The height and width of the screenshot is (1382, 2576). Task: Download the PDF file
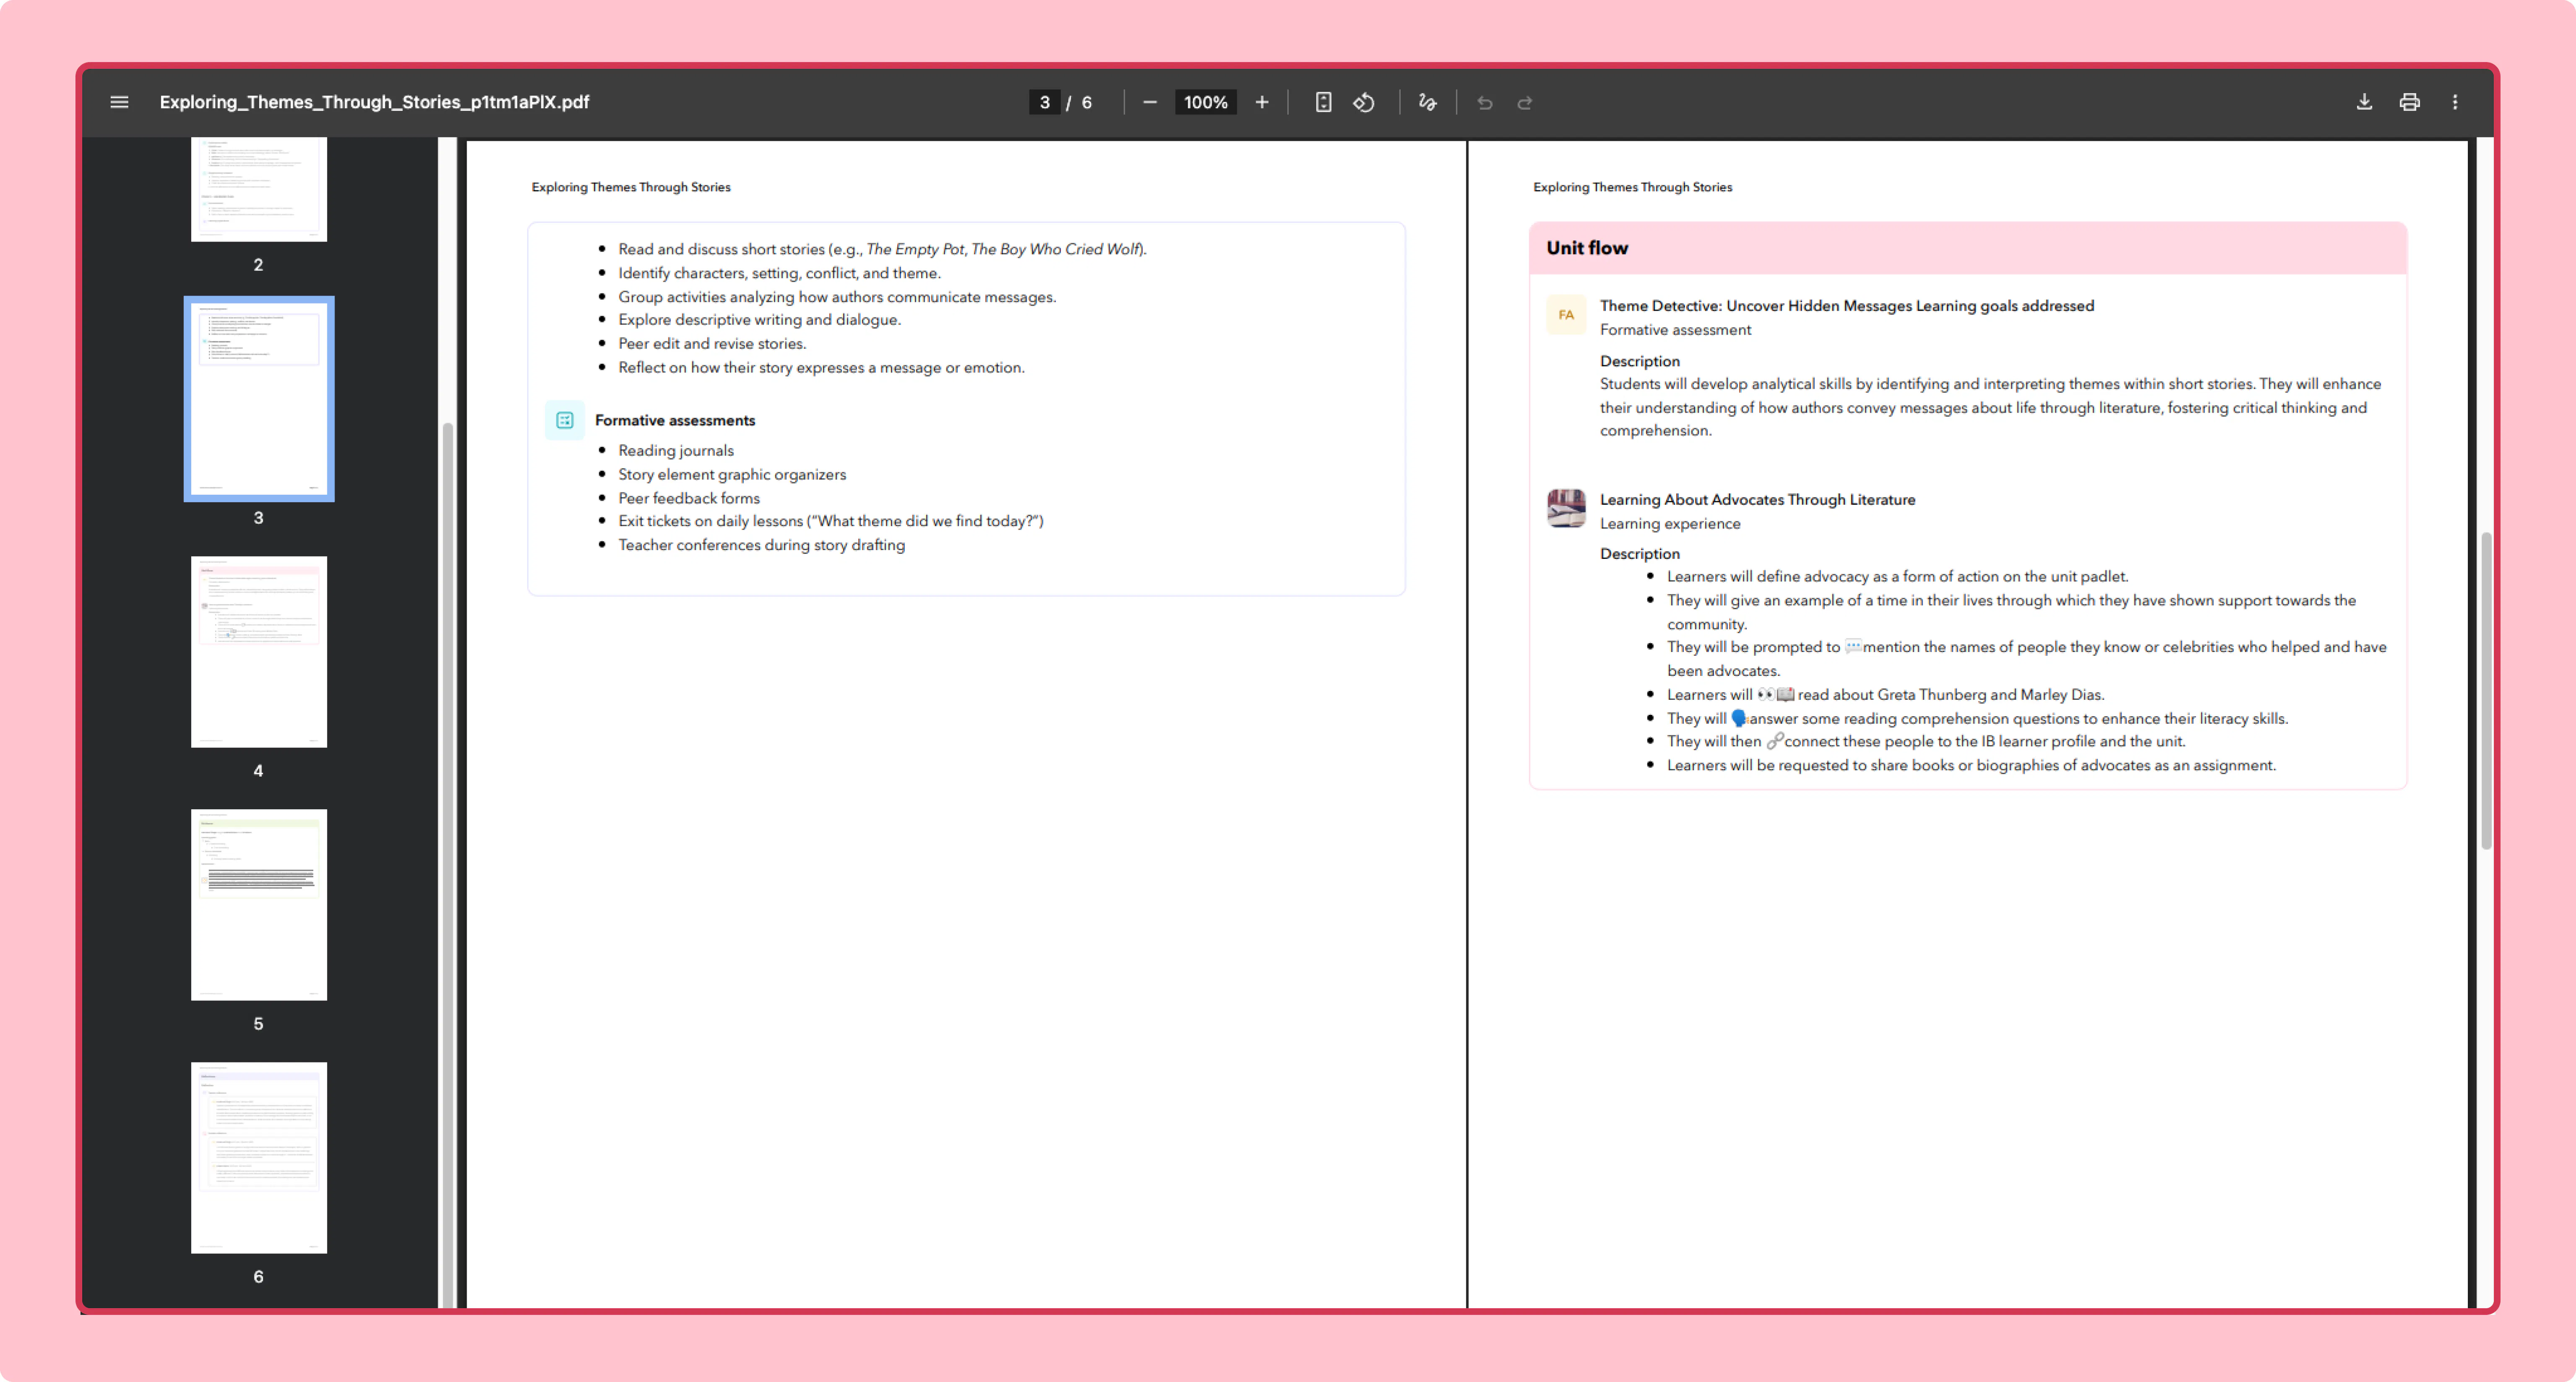(x=2364, y=102)
